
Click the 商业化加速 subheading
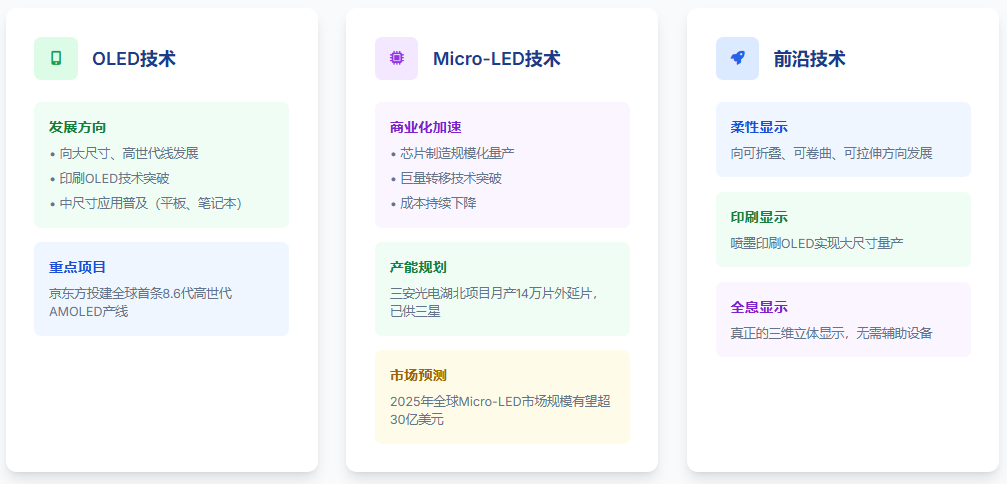click(x=426, y=127)
